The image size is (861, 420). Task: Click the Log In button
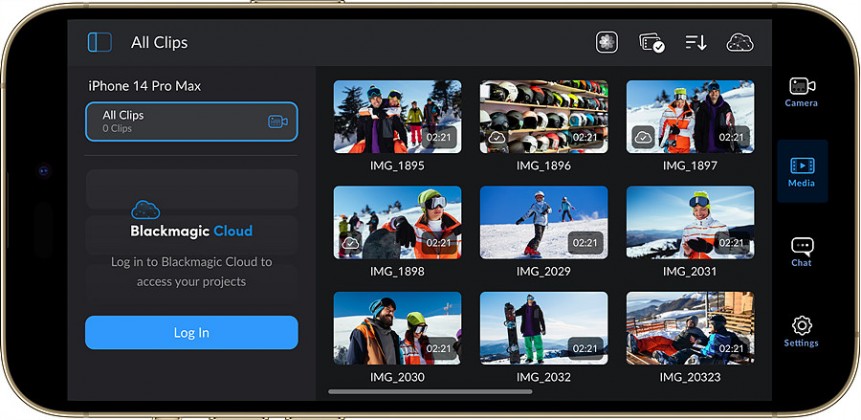192,333
